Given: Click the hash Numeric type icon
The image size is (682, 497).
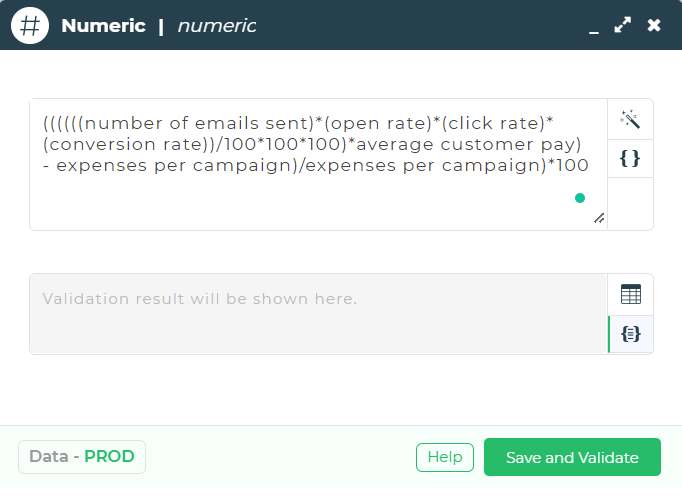Looking at the screenshot, I should [x=30, y=26].
